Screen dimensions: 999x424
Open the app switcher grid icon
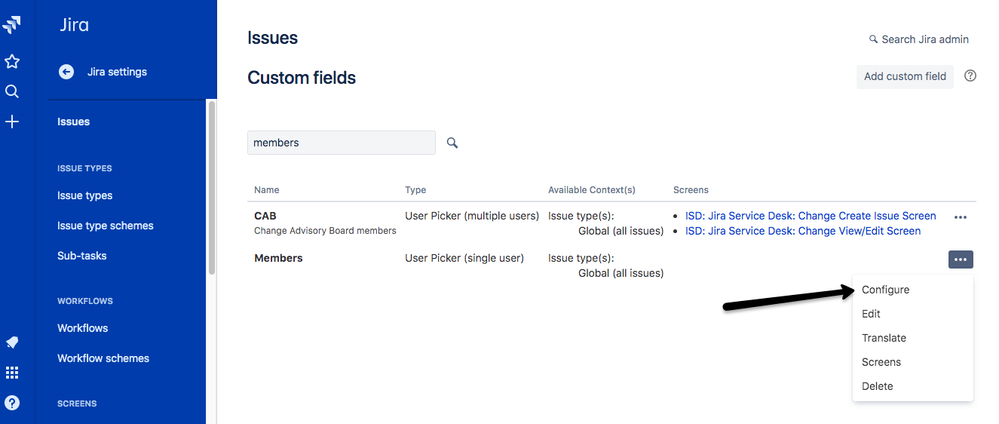click(x=11, y=372)
